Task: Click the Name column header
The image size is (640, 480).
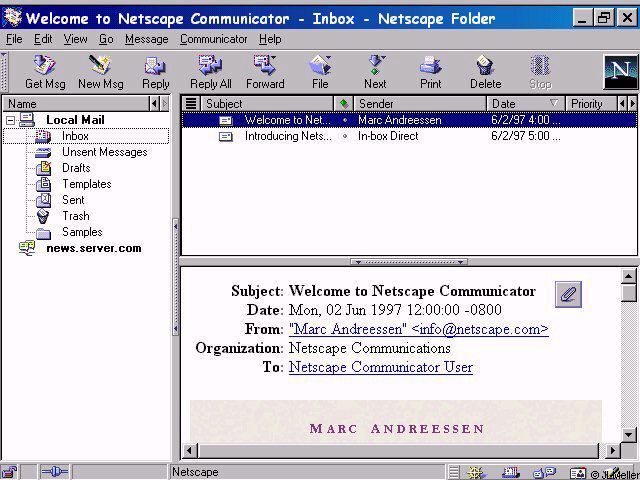Action: coord(76,104)
